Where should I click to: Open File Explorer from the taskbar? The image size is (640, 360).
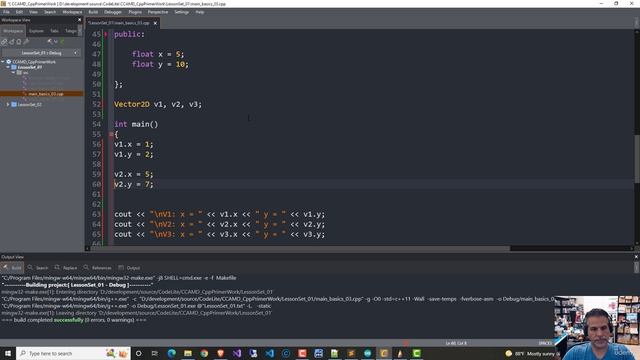(188, 353)
